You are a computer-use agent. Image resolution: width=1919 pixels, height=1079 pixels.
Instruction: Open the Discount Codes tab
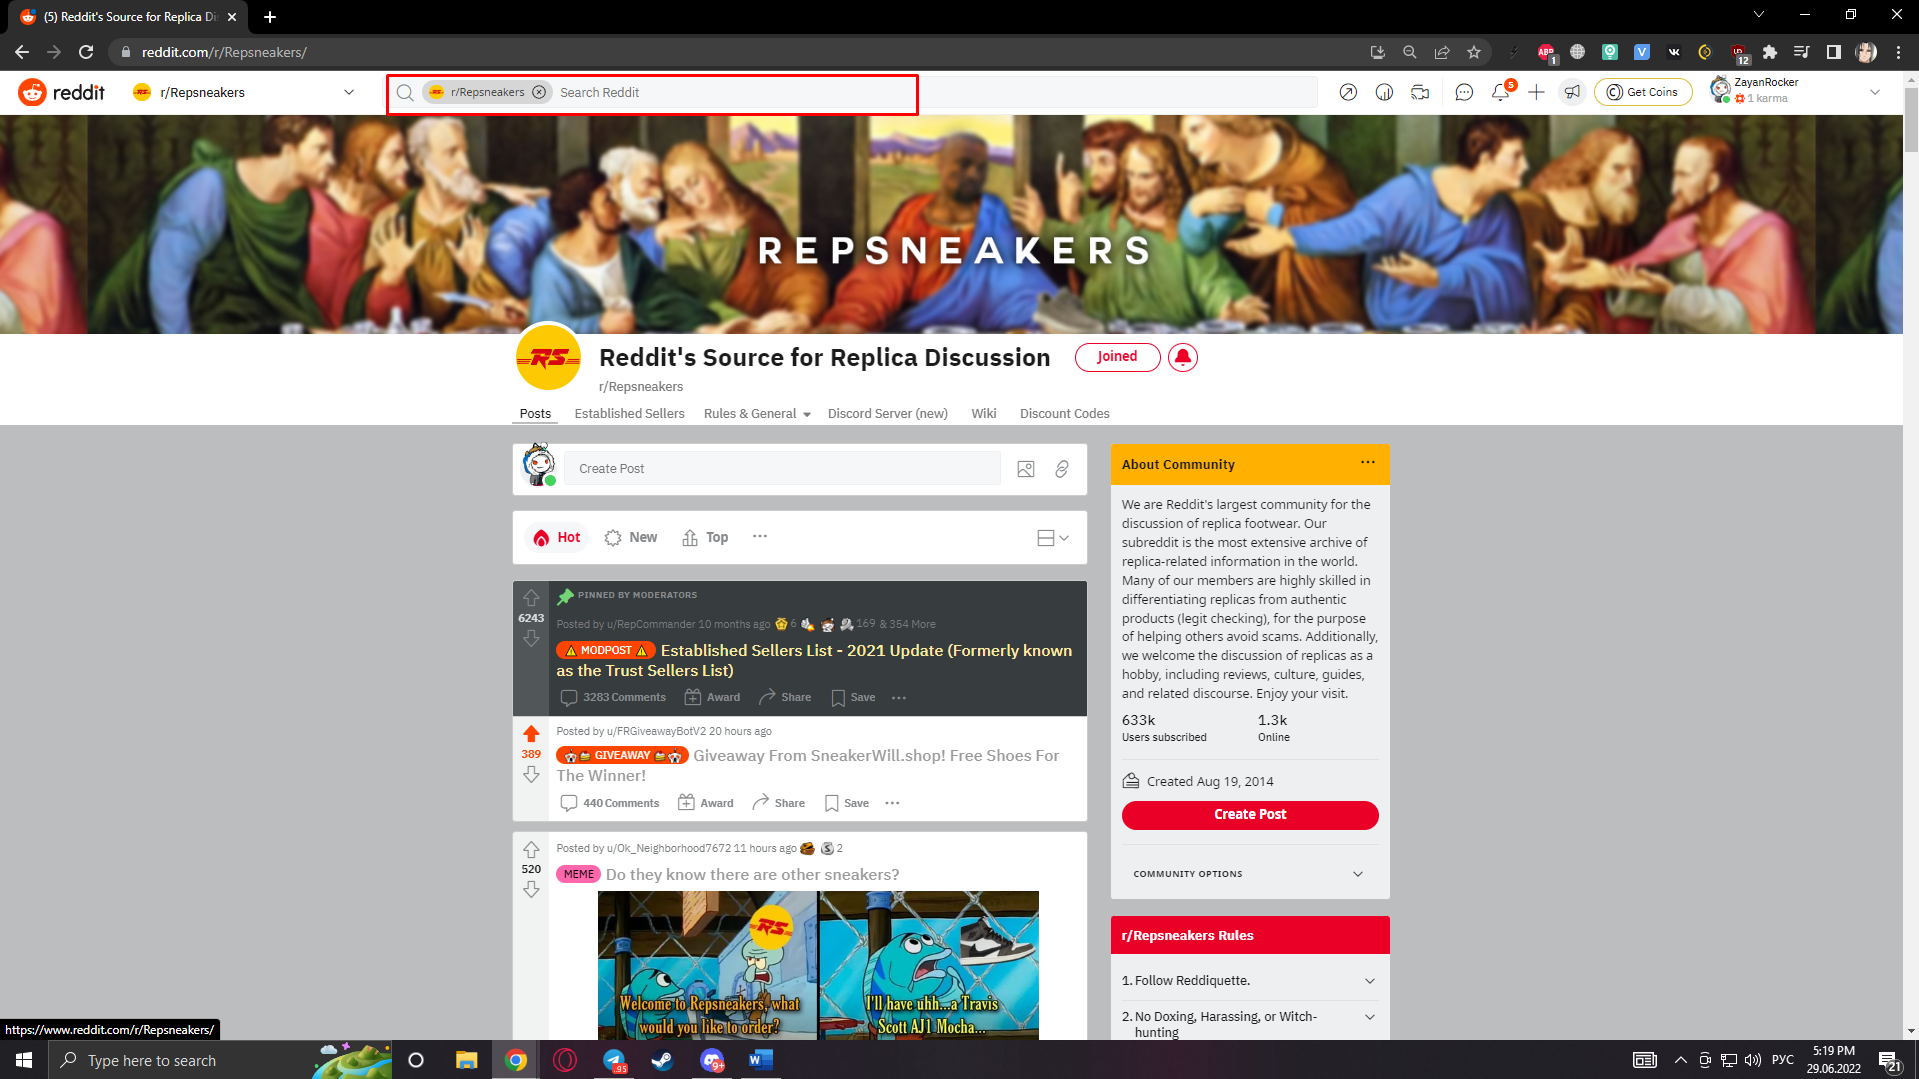[x=1064, y=414]
